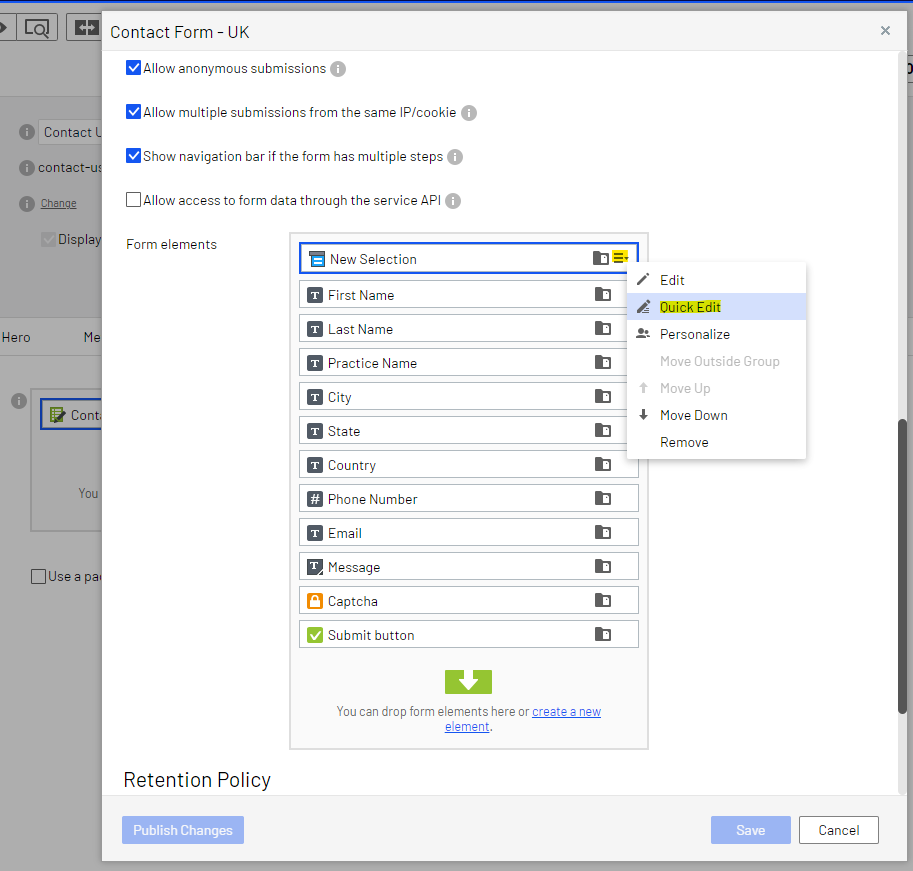
Task: Click the create a new element link
Action: pyautogui.click(x=566, y=711)
